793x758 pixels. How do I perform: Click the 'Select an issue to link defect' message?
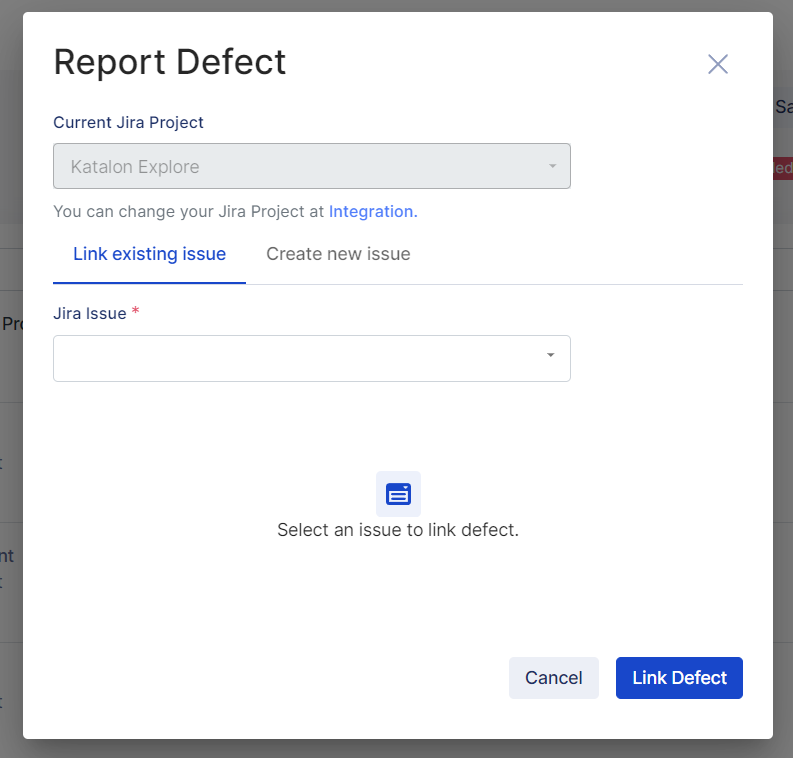(397, 530)
